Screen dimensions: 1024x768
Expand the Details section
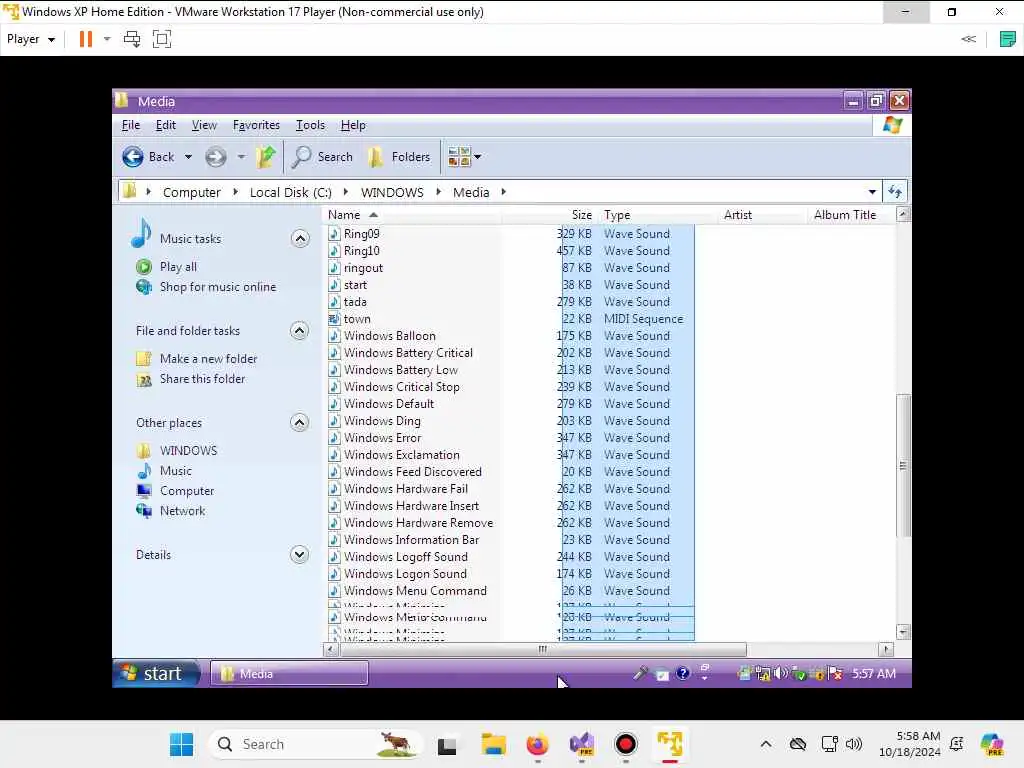point(300,555)
